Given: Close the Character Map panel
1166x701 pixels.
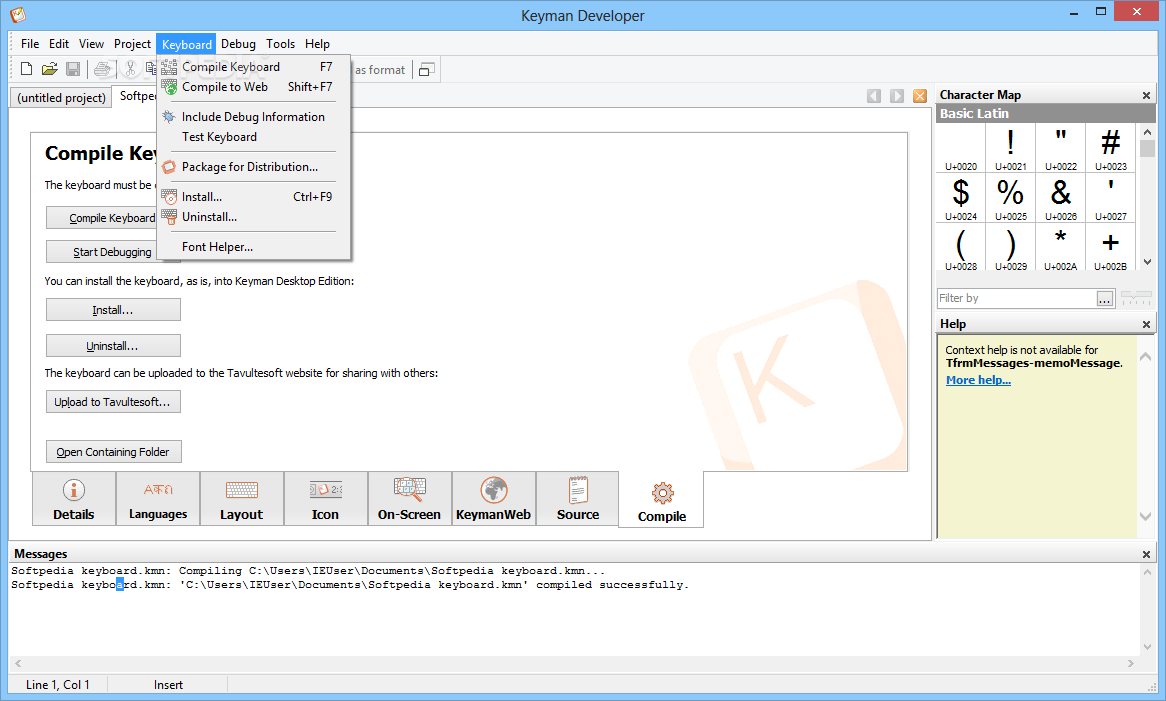Looking at the screenshot, I should 1146,95.
